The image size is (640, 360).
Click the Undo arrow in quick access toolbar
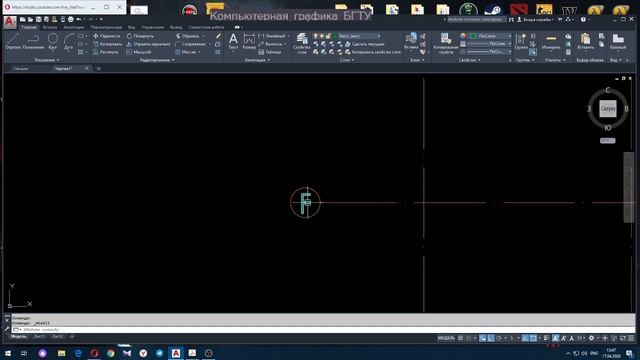(79, 19)
